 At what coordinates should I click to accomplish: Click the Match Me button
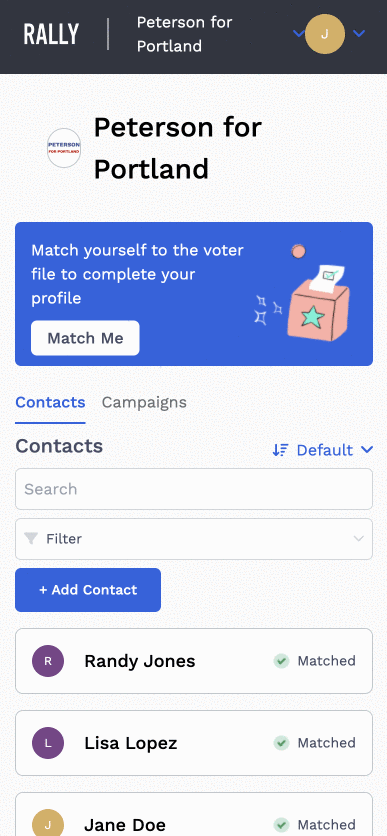click(x=85, y=338)
